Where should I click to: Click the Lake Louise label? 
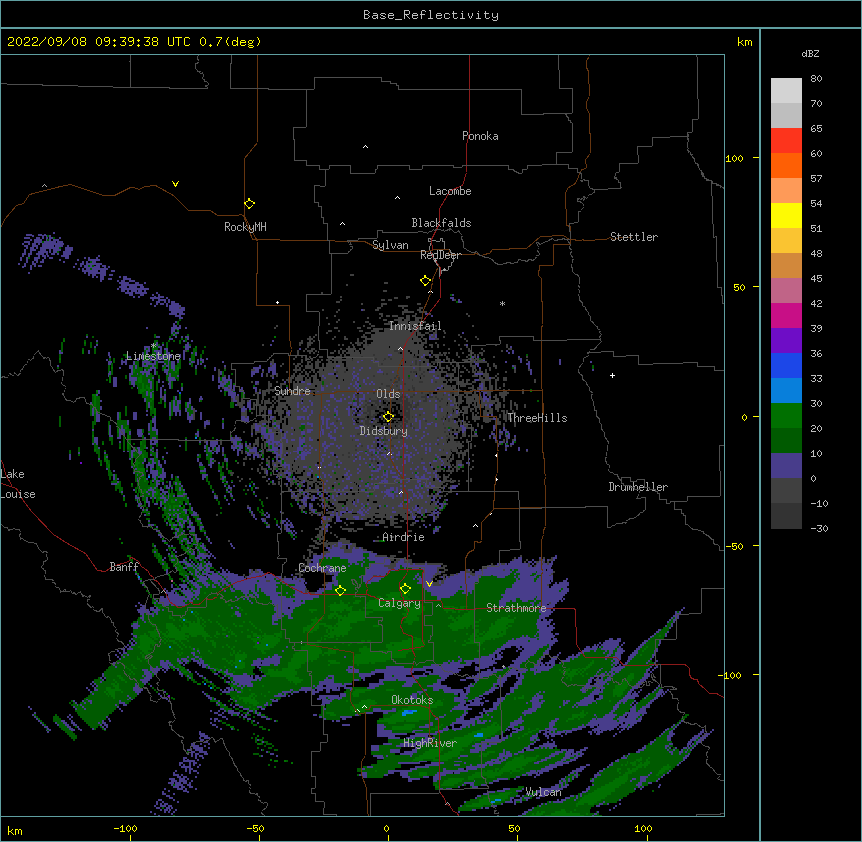click(x=18, y=484)
